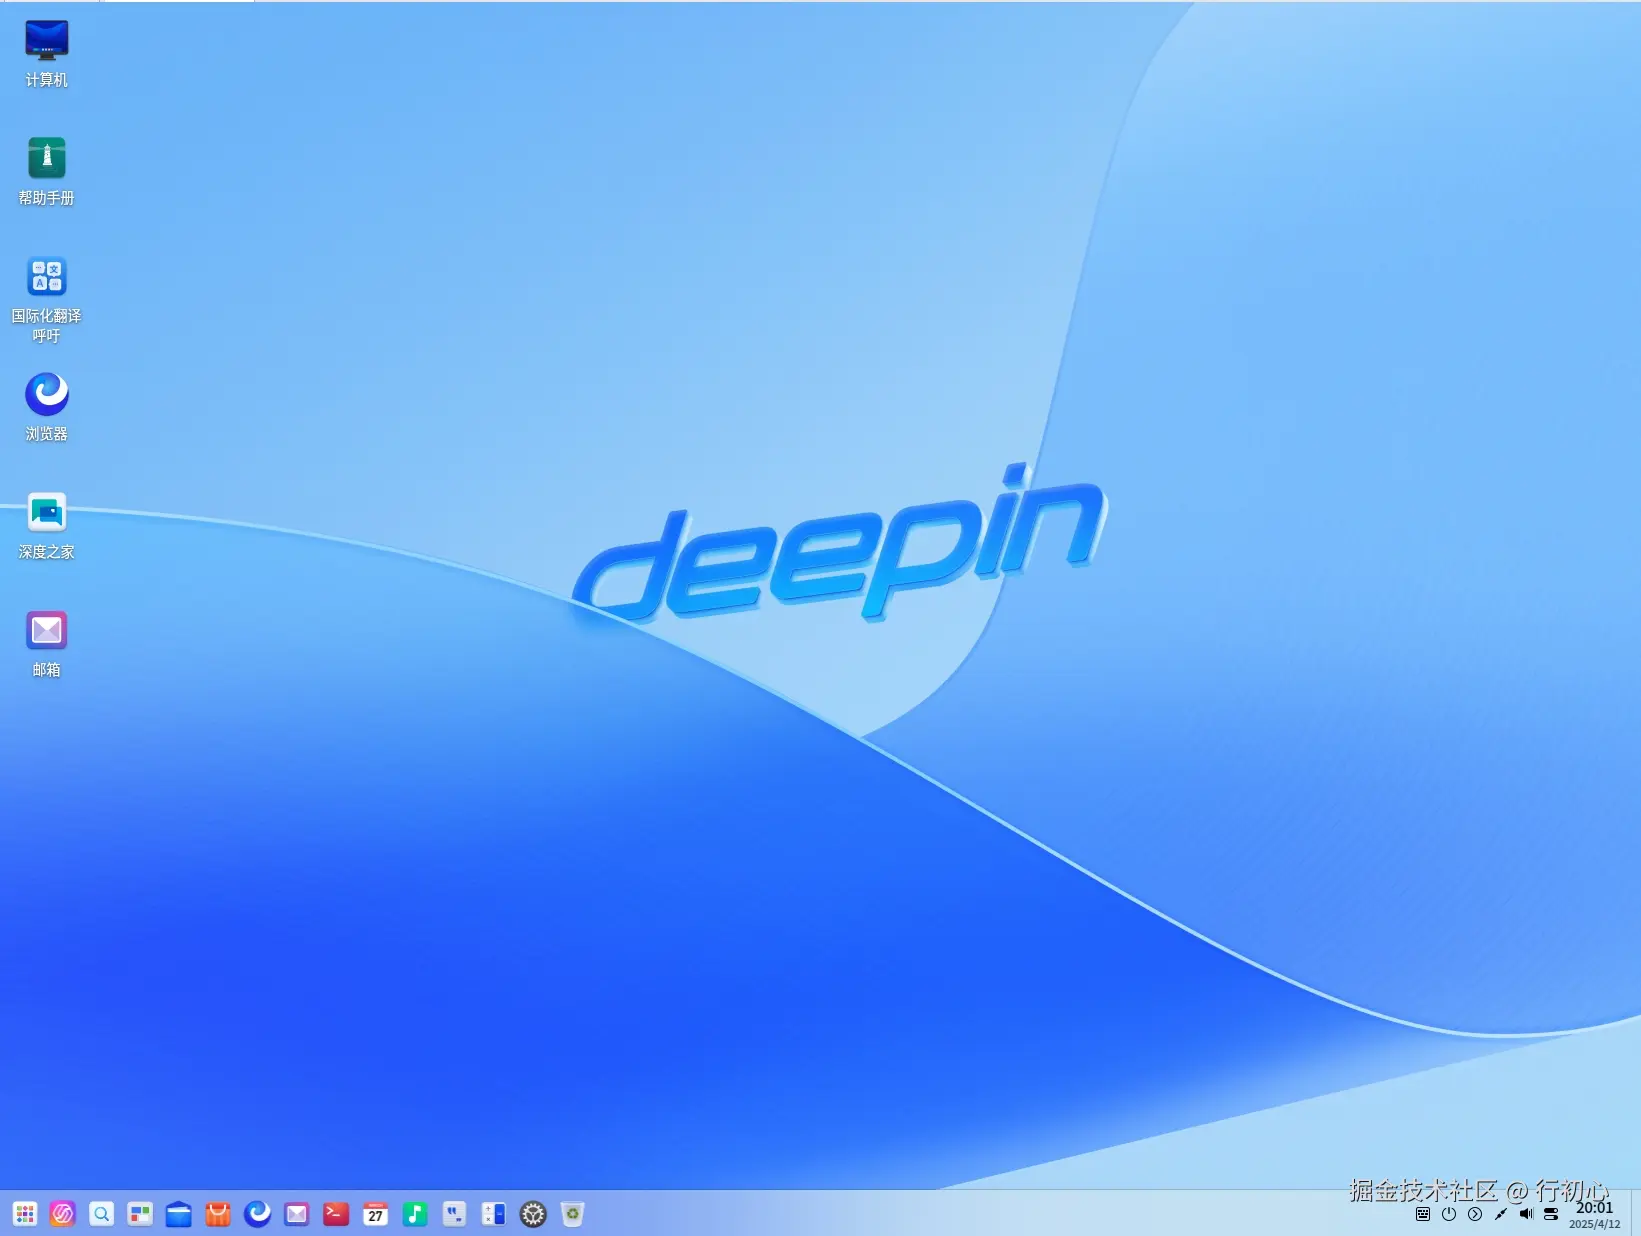The image size is (1641, 1236).
Task: Open the quotation-mark app in the dock
Action: coord(454,1214)
